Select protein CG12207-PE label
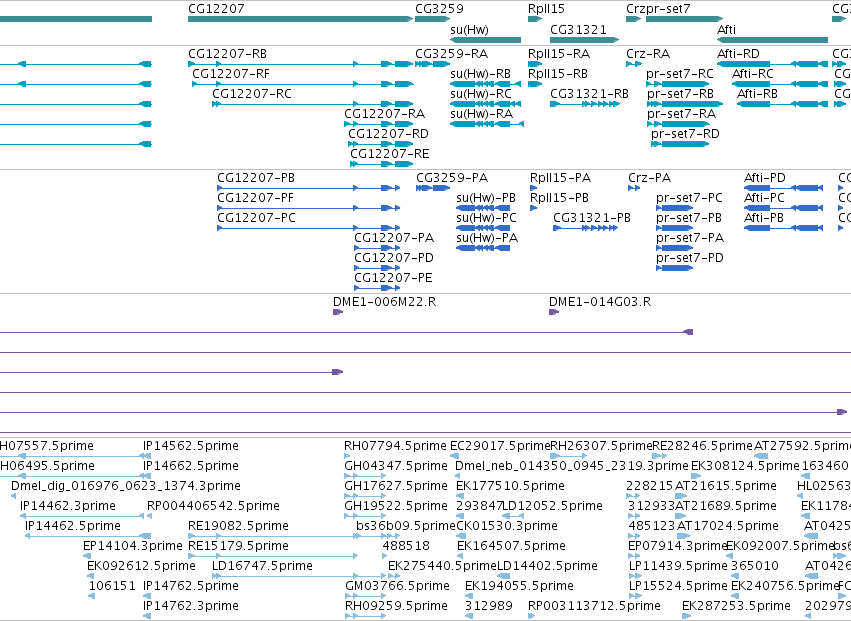 pyautogui.click(x=393, y=278)
